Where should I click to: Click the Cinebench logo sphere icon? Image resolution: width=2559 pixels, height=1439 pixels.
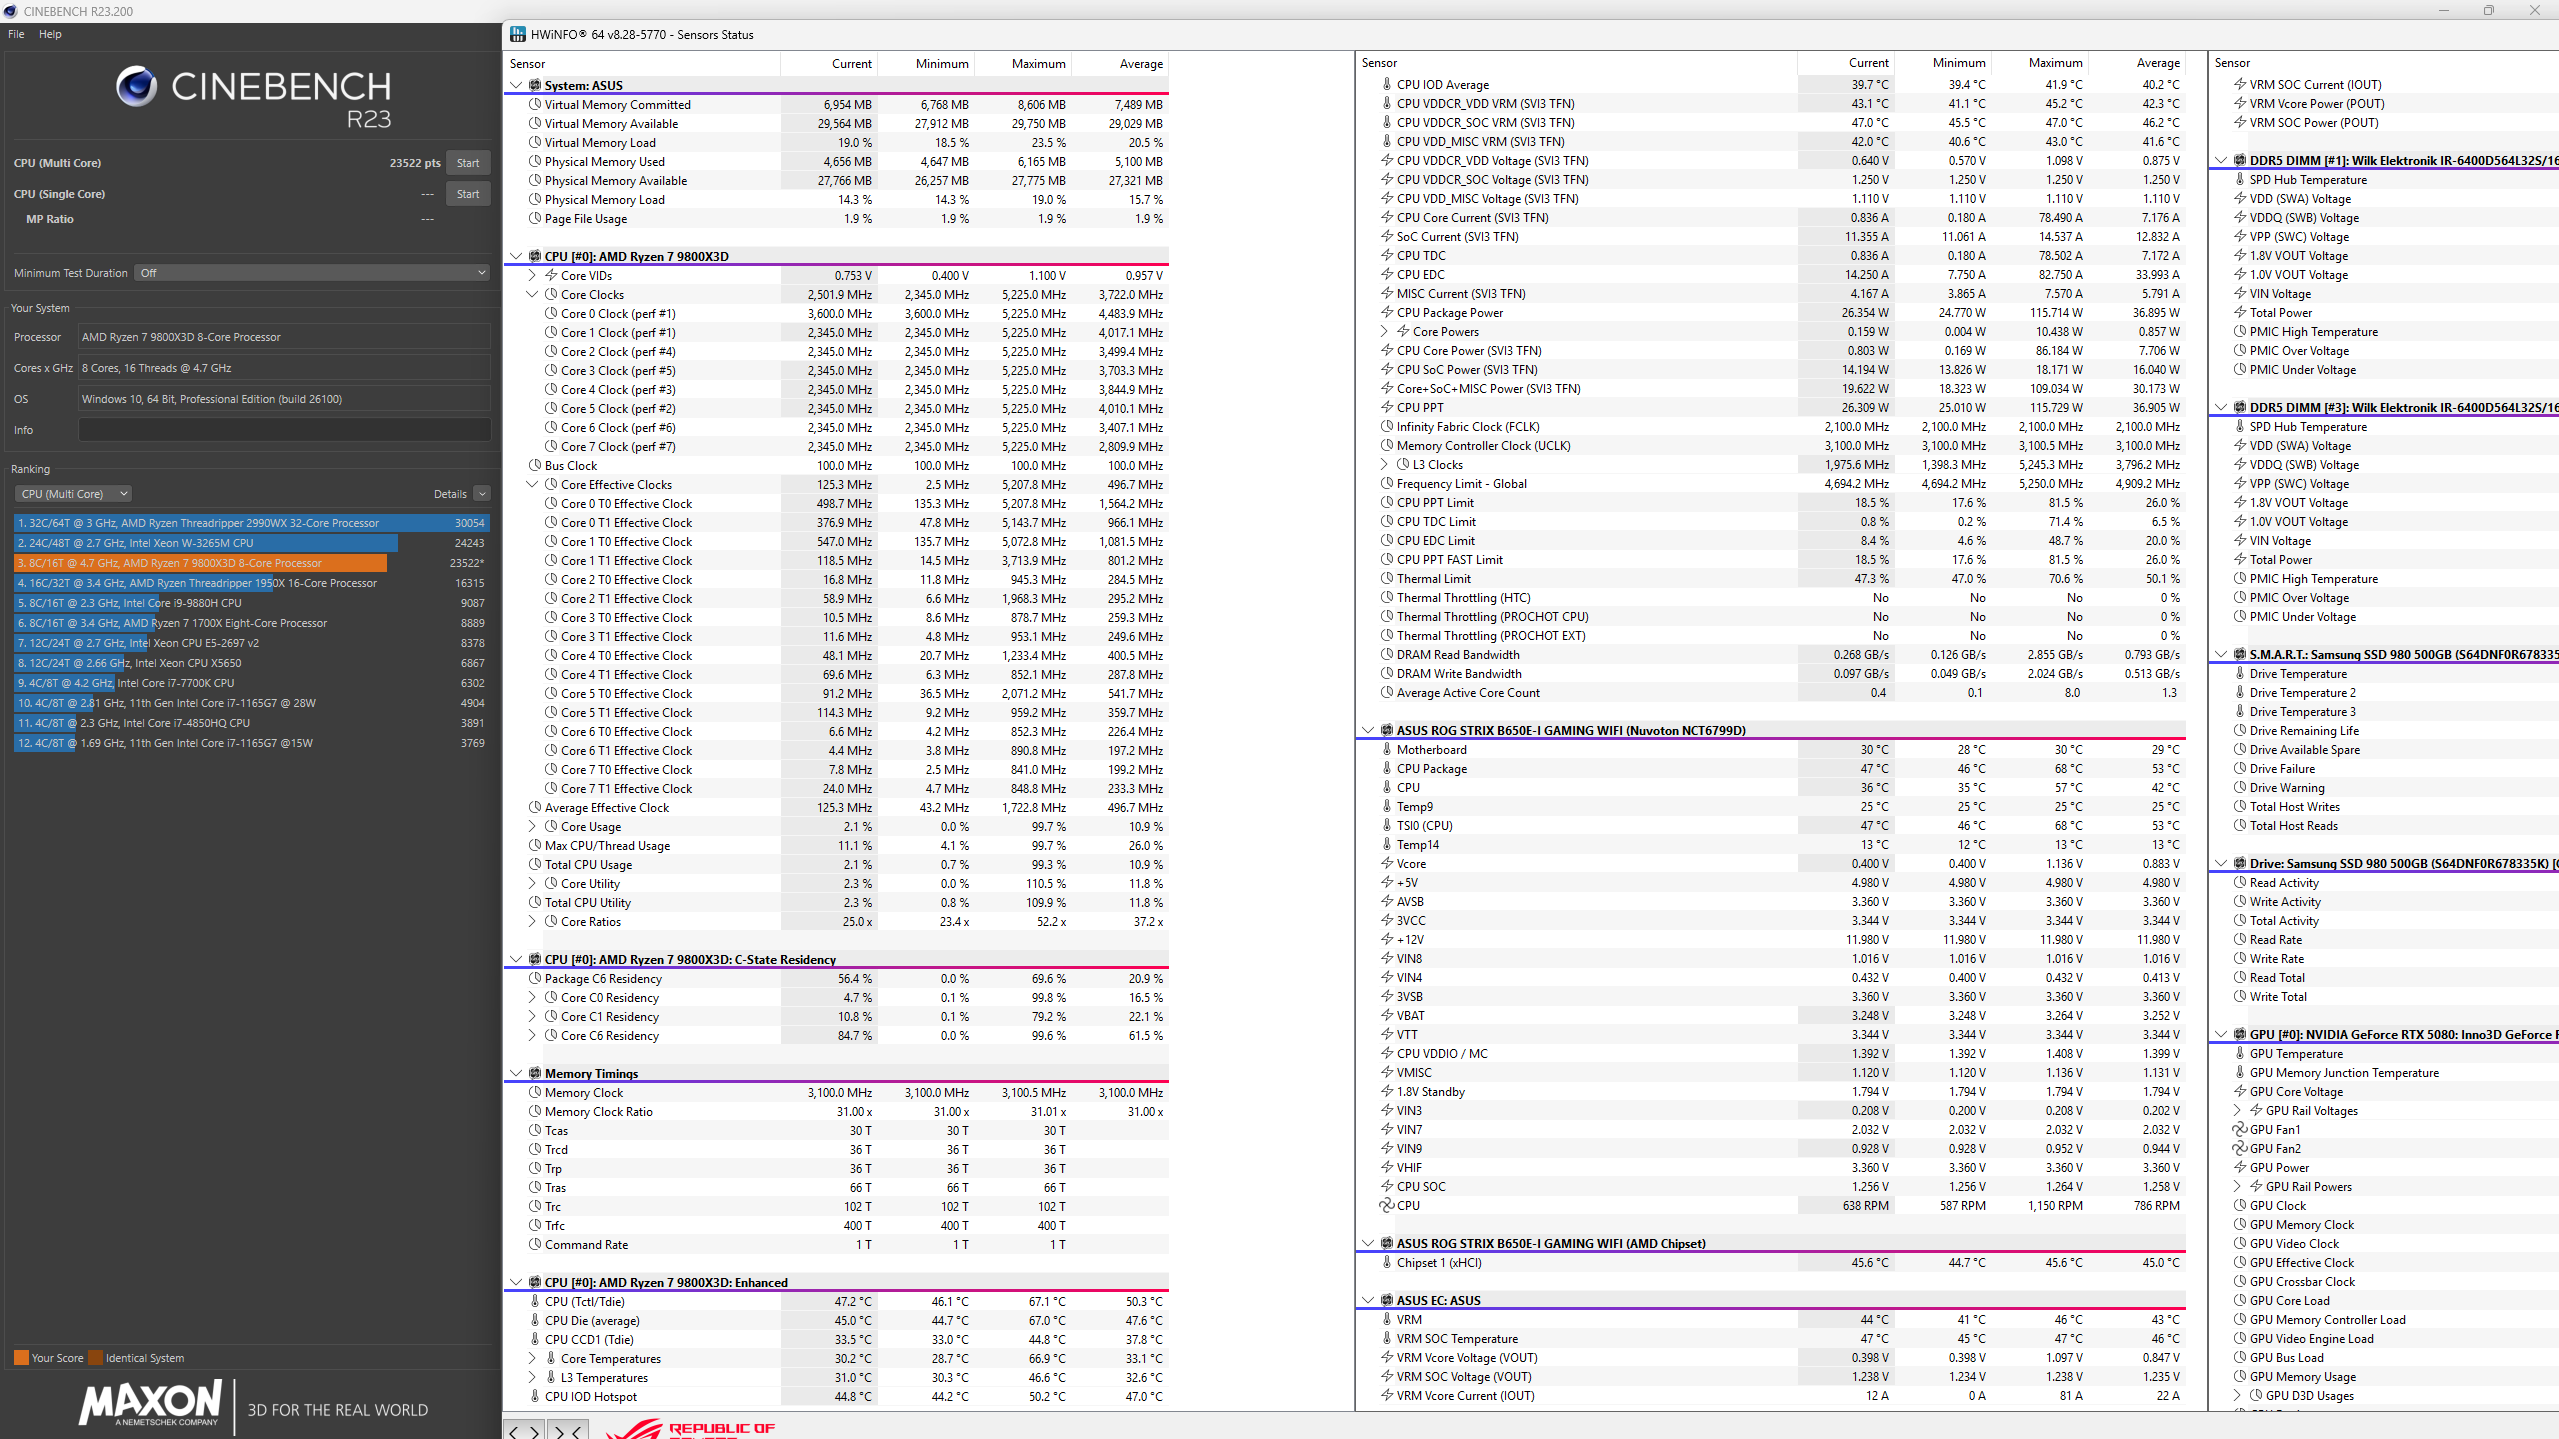137,87
